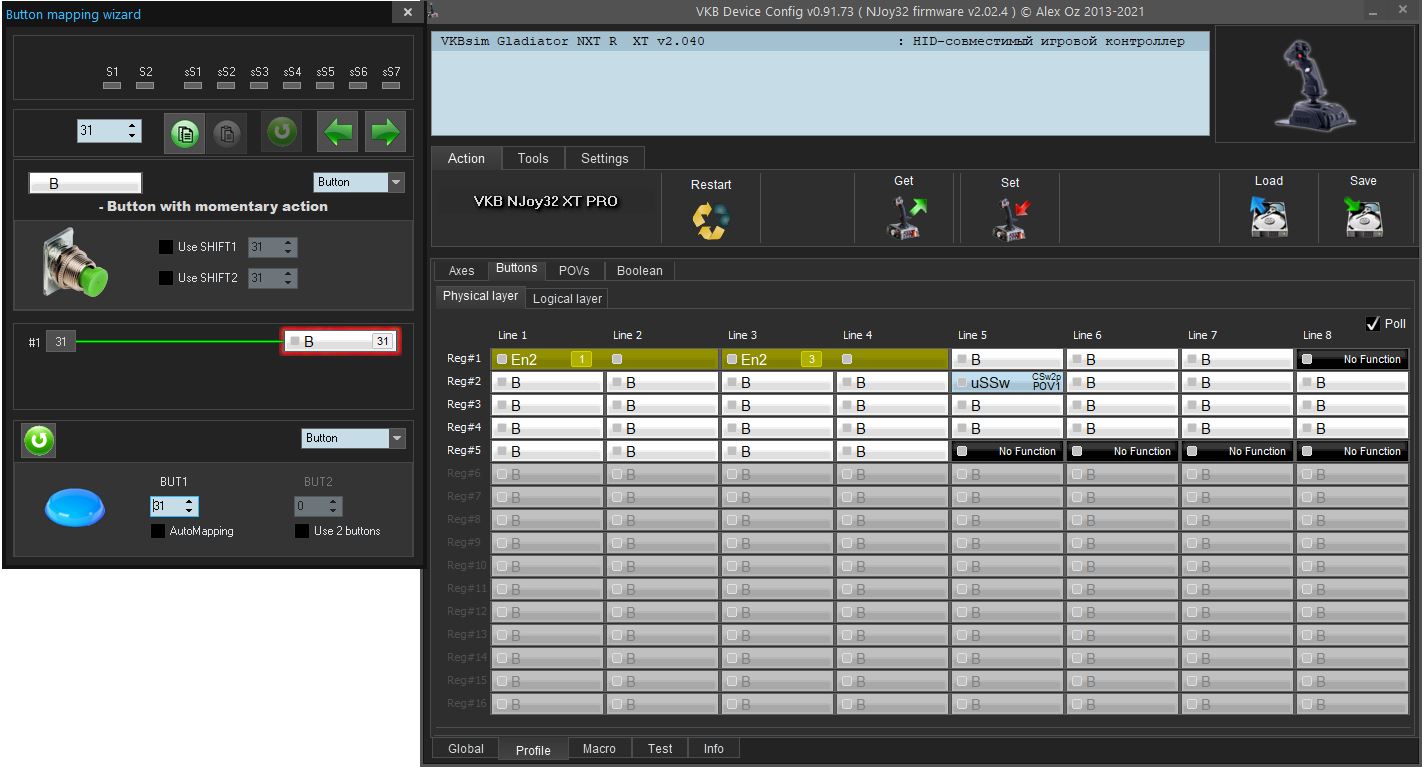This screenshot has height=767, width=1423.
Task: Go to previous button with left arrow
Action: tap(337, 132)
